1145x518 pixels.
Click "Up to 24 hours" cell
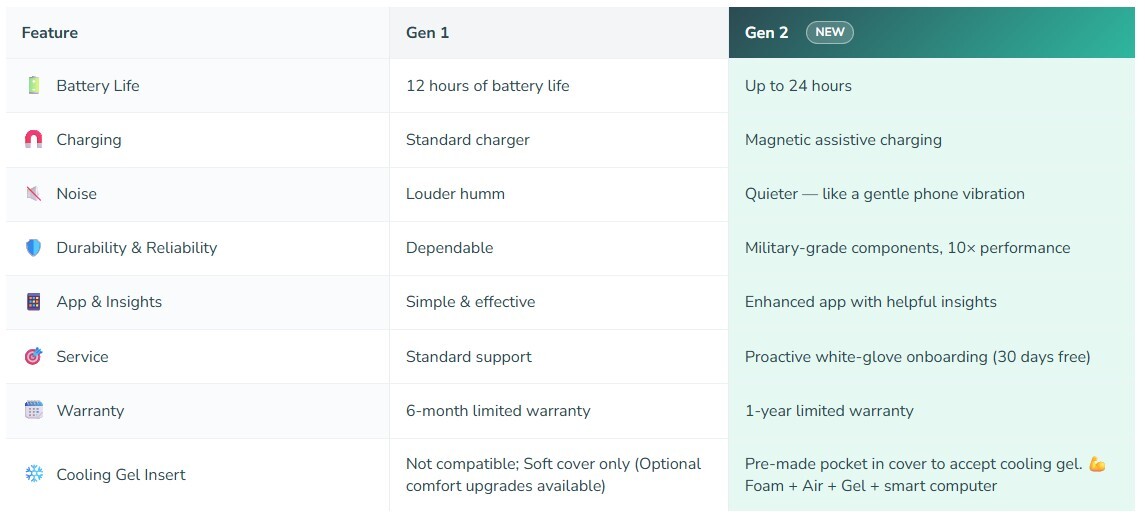798,86
